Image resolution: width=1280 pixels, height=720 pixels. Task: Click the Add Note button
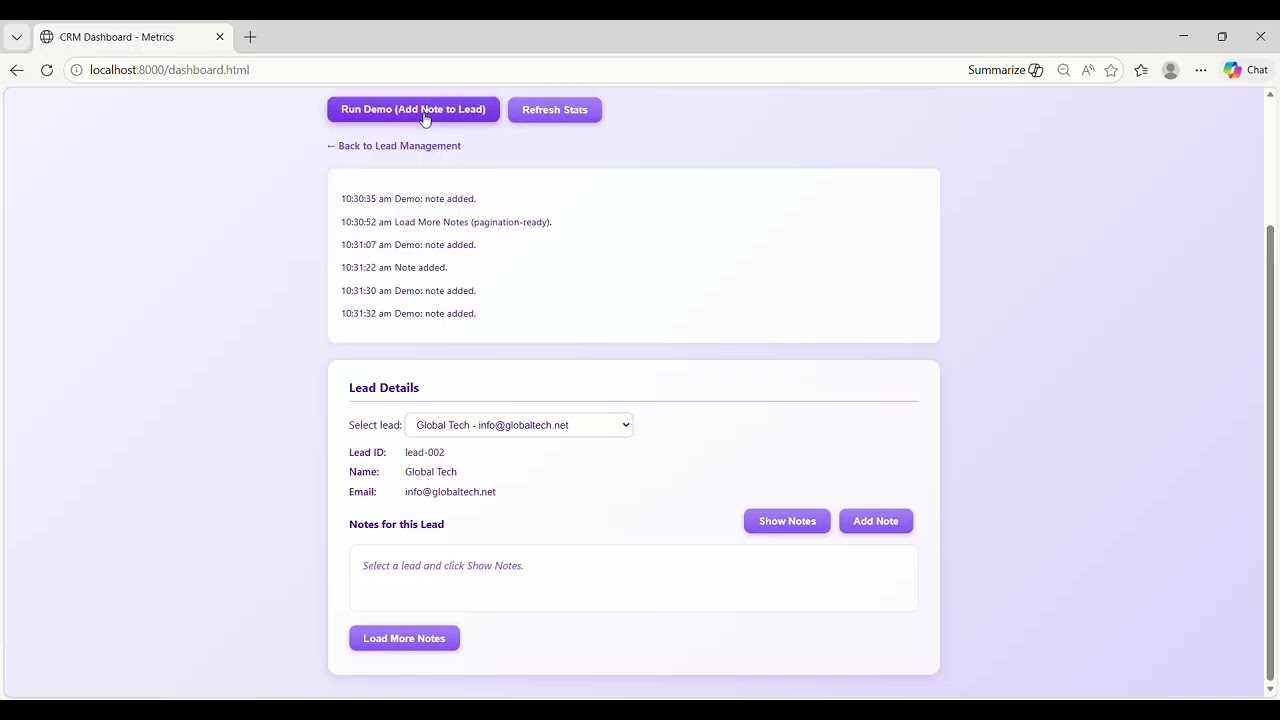coord(876,521)
